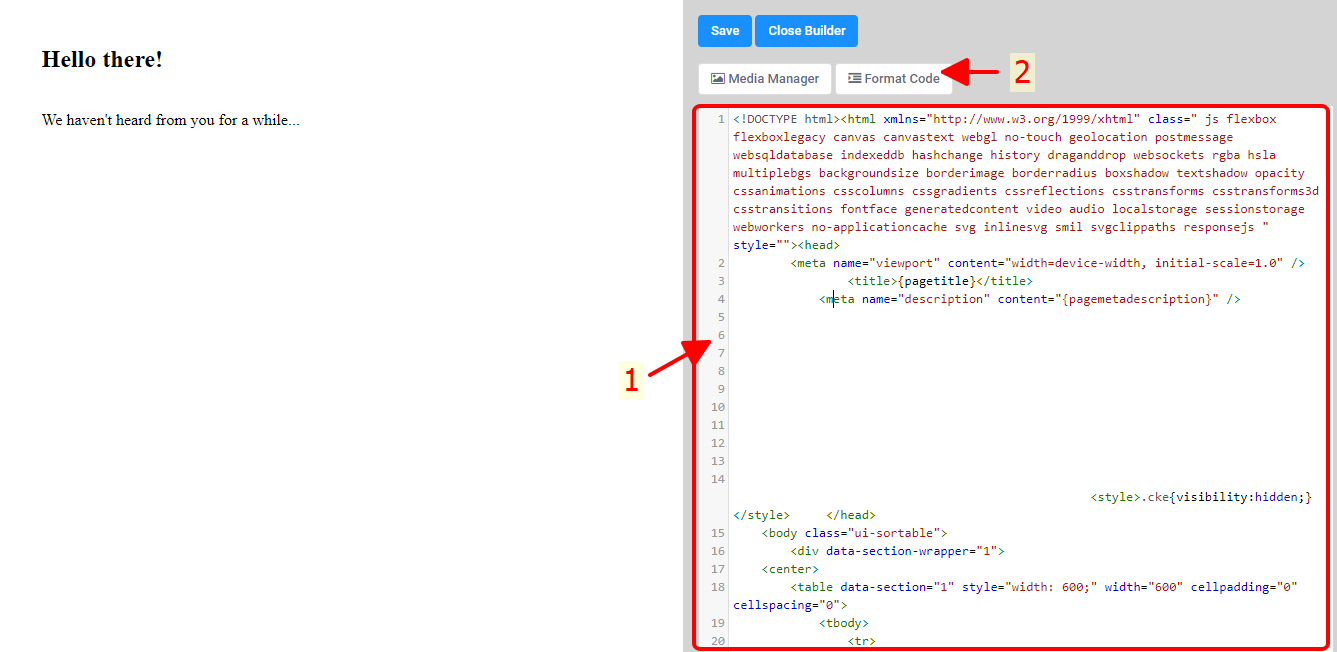Click line number 1 in the gutter
Viewport: 1337px width, 652px height.
point(720,119)
